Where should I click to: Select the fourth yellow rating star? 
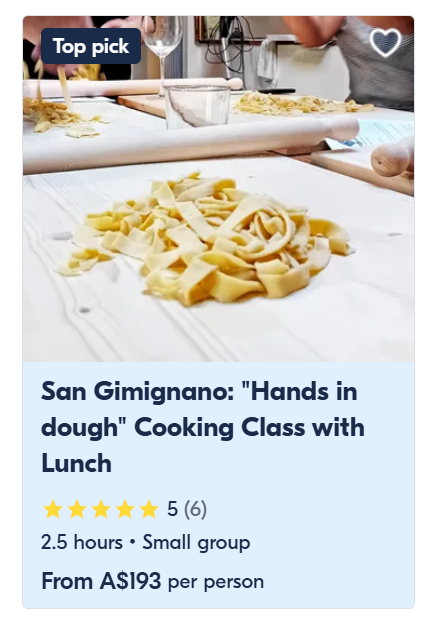pyautogui.click(x=125, y=509)
